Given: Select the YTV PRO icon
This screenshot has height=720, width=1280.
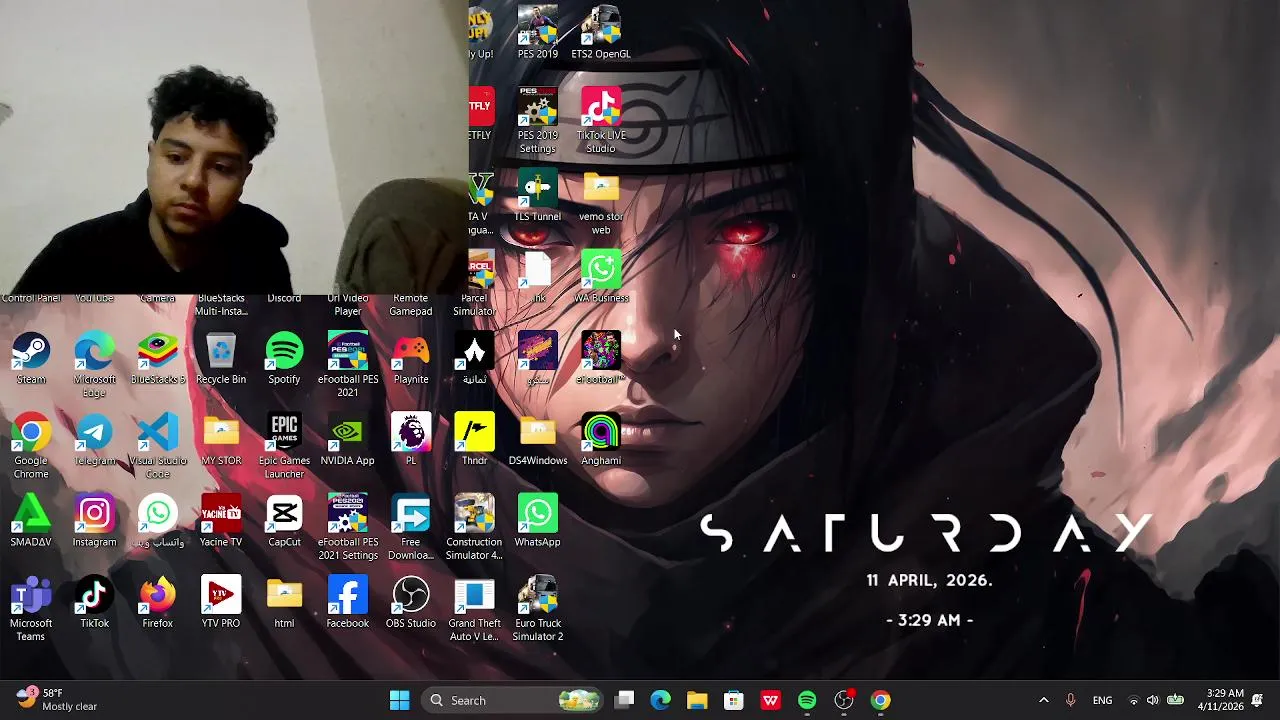Looking at the screenshot, I should pyautogui.click(x=221, y=603).
